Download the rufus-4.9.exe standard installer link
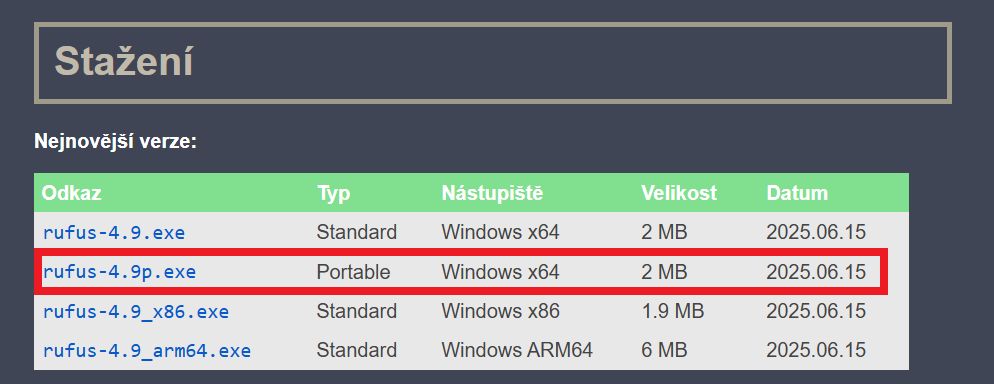 (113, 233)
